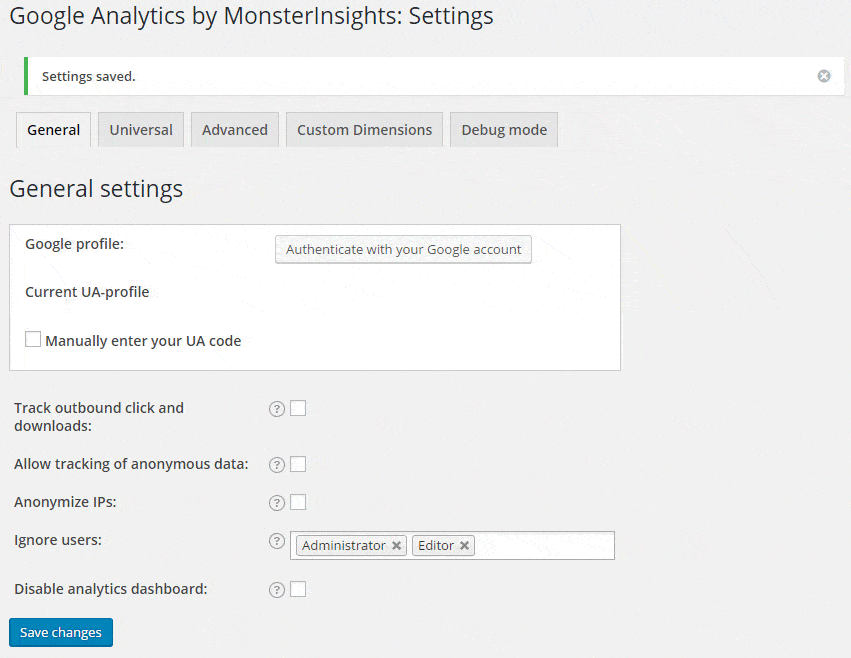Viewport: 851px width, 658px height.
Task: Dismiss the Settings saved notice
Action: [823, 76]
